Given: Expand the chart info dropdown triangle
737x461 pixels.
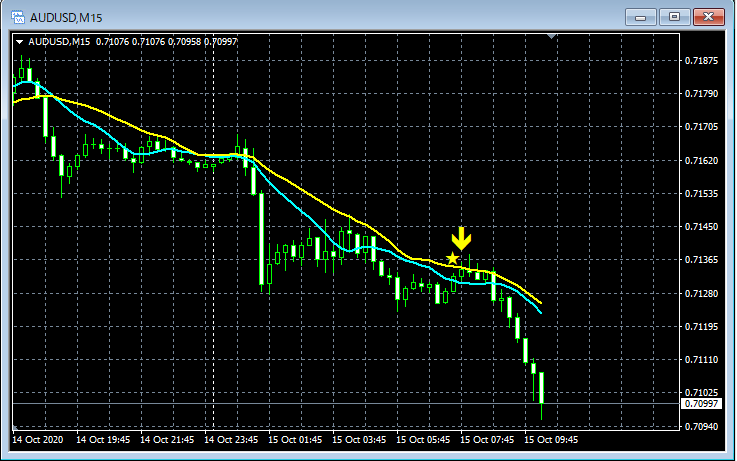Looking at the screenshot, I should 19,42.
